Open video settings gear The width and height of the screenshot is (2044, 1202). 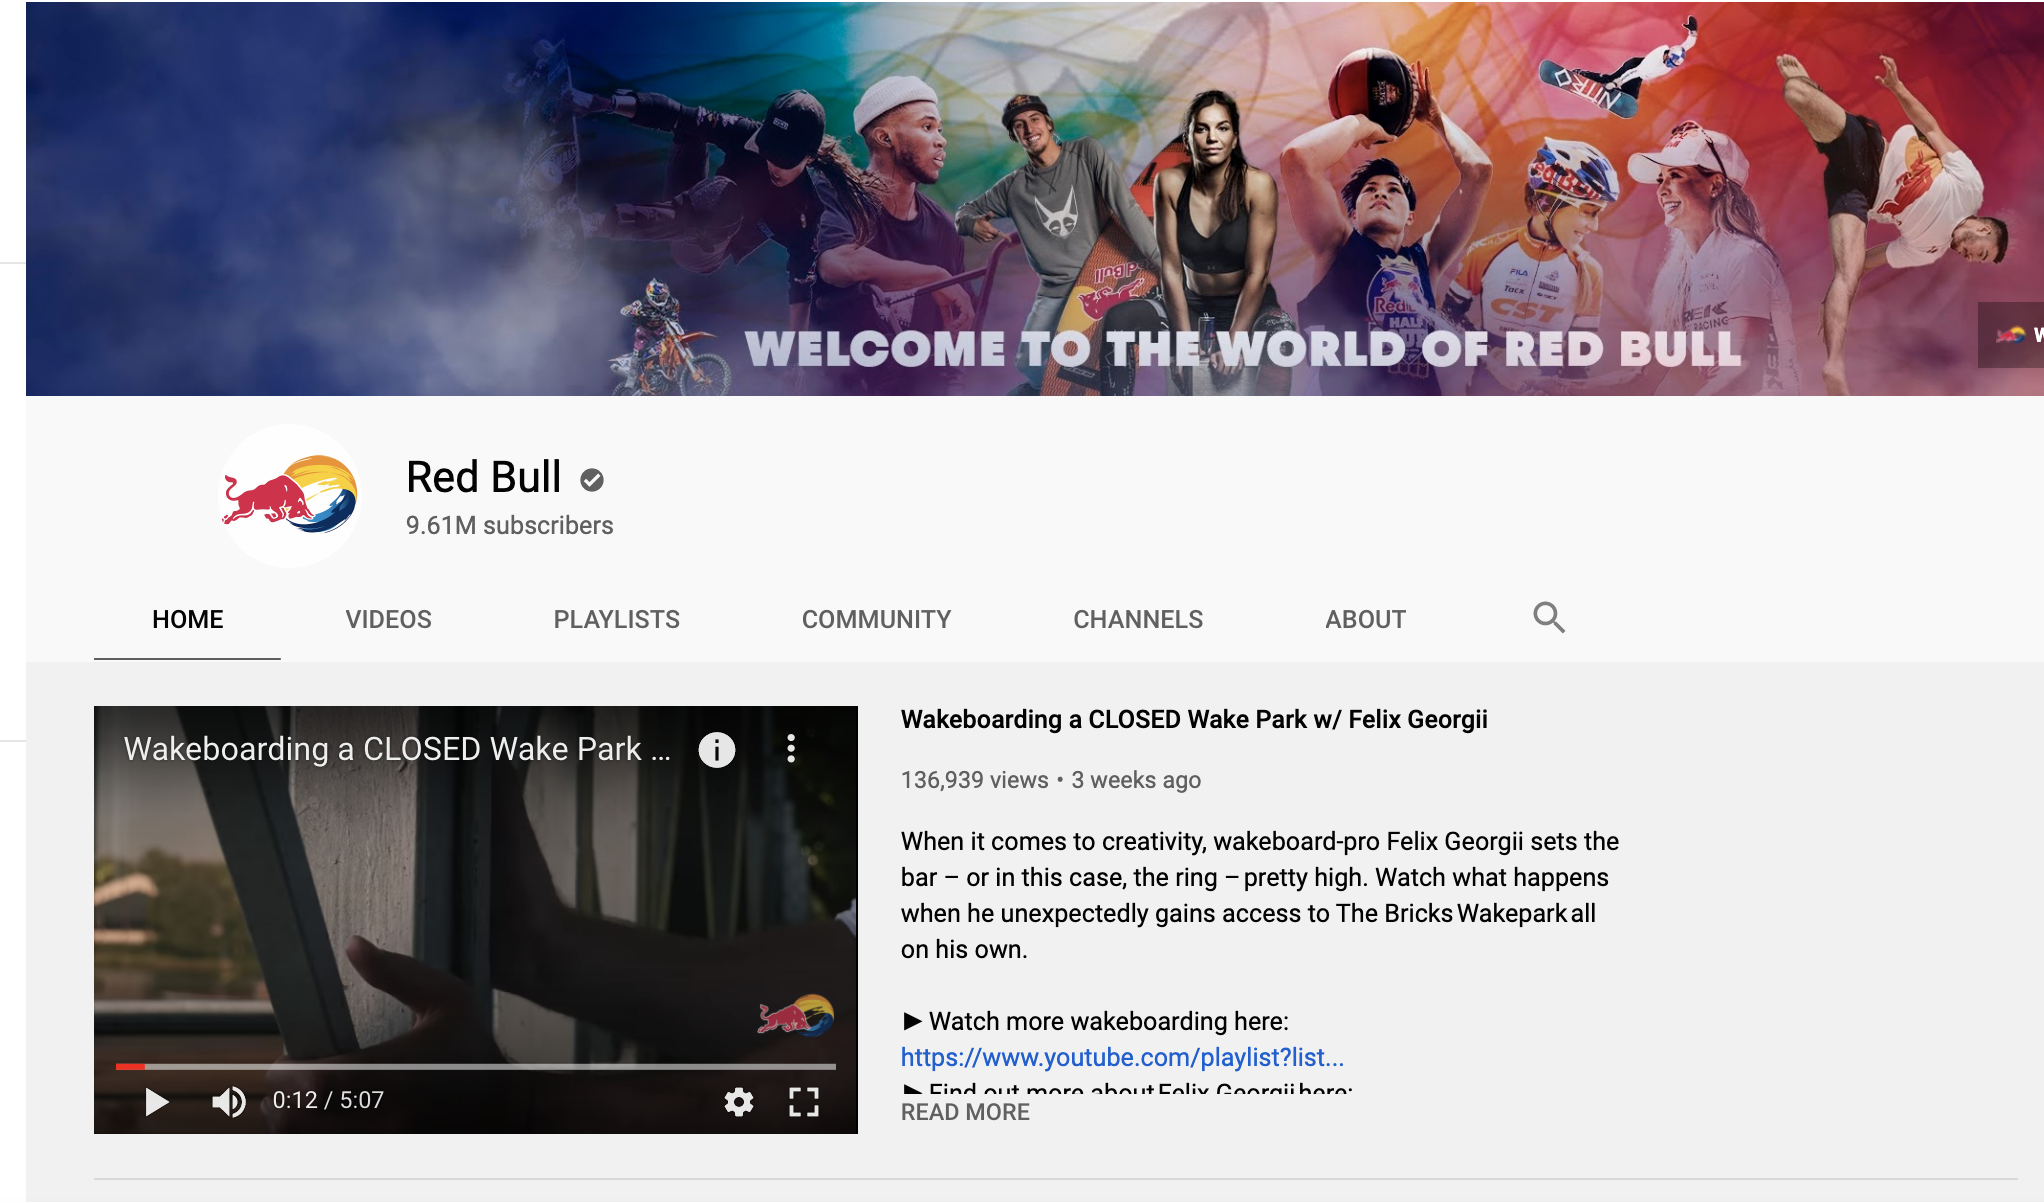tap(738, 1101)
